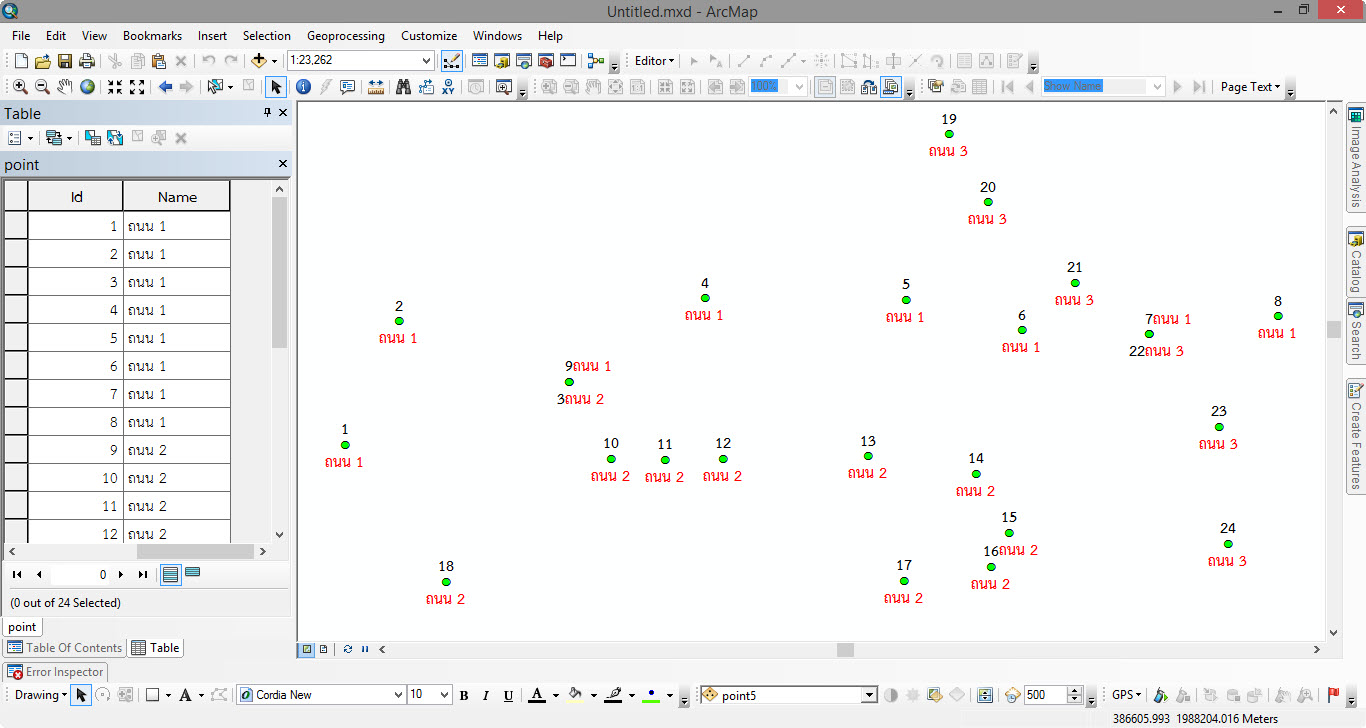Toggle Italic text formatting
This screenshot has width=1366, height=728.
[x=486, y=695]
